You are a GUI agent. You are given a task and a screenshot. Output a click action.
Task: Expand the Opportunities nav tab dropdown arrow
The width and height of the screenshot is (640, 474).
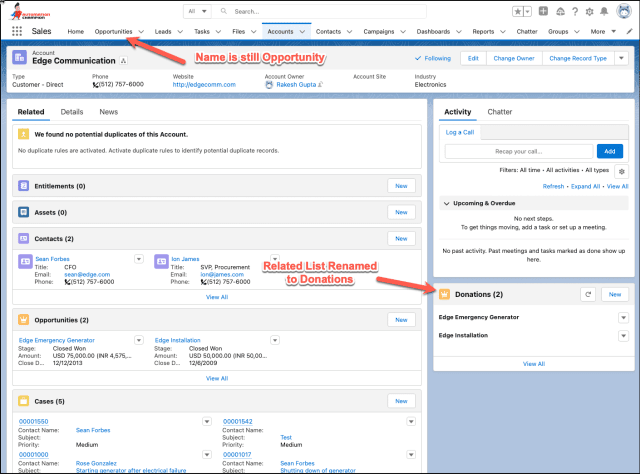(140, 32)
